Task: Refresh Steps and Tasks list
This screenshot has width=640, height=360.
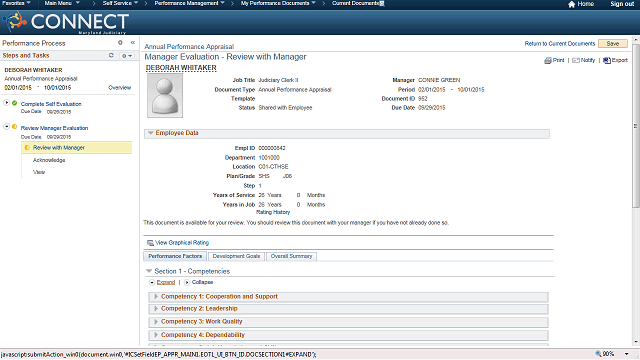Action: click(111, 55)
